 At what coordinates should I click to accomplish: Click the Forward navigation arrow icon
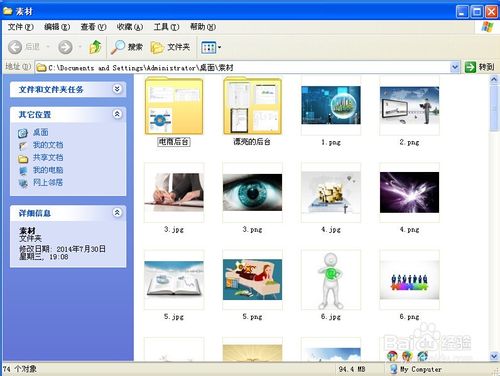click(x=65, y=47)
